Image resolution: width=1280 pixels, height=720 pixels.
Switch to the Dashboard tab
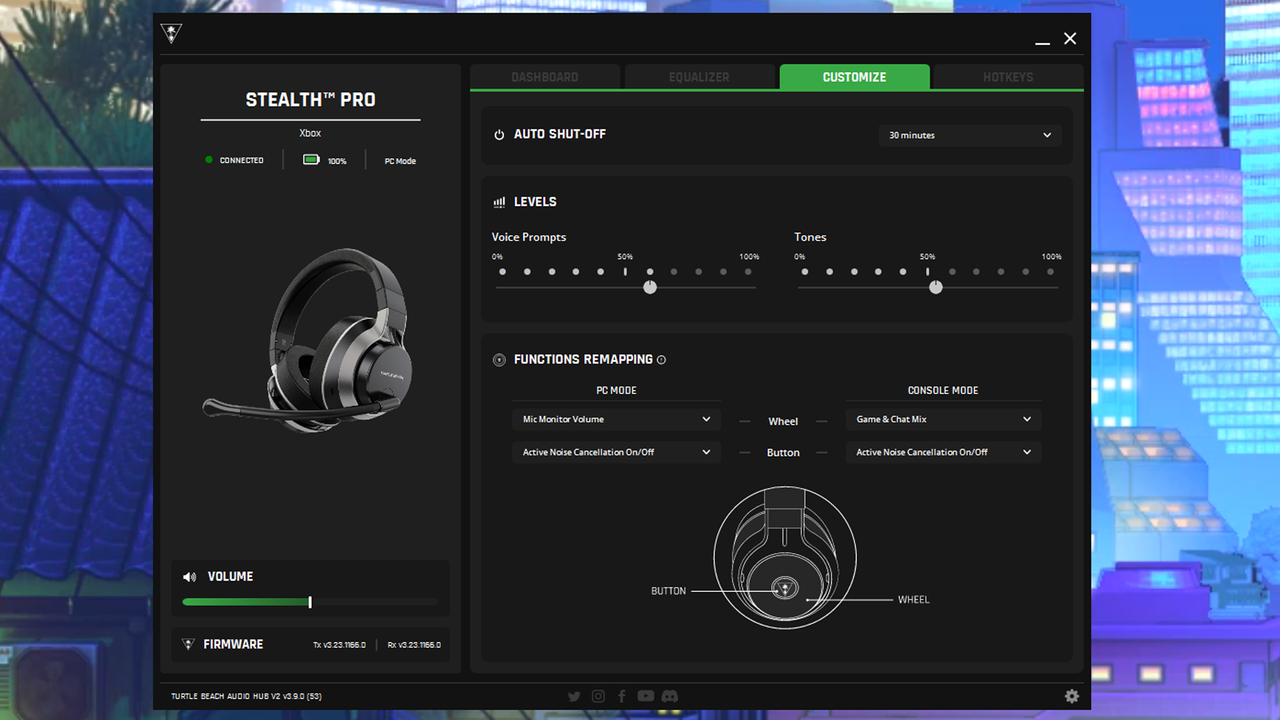click(x=545, y=77)
